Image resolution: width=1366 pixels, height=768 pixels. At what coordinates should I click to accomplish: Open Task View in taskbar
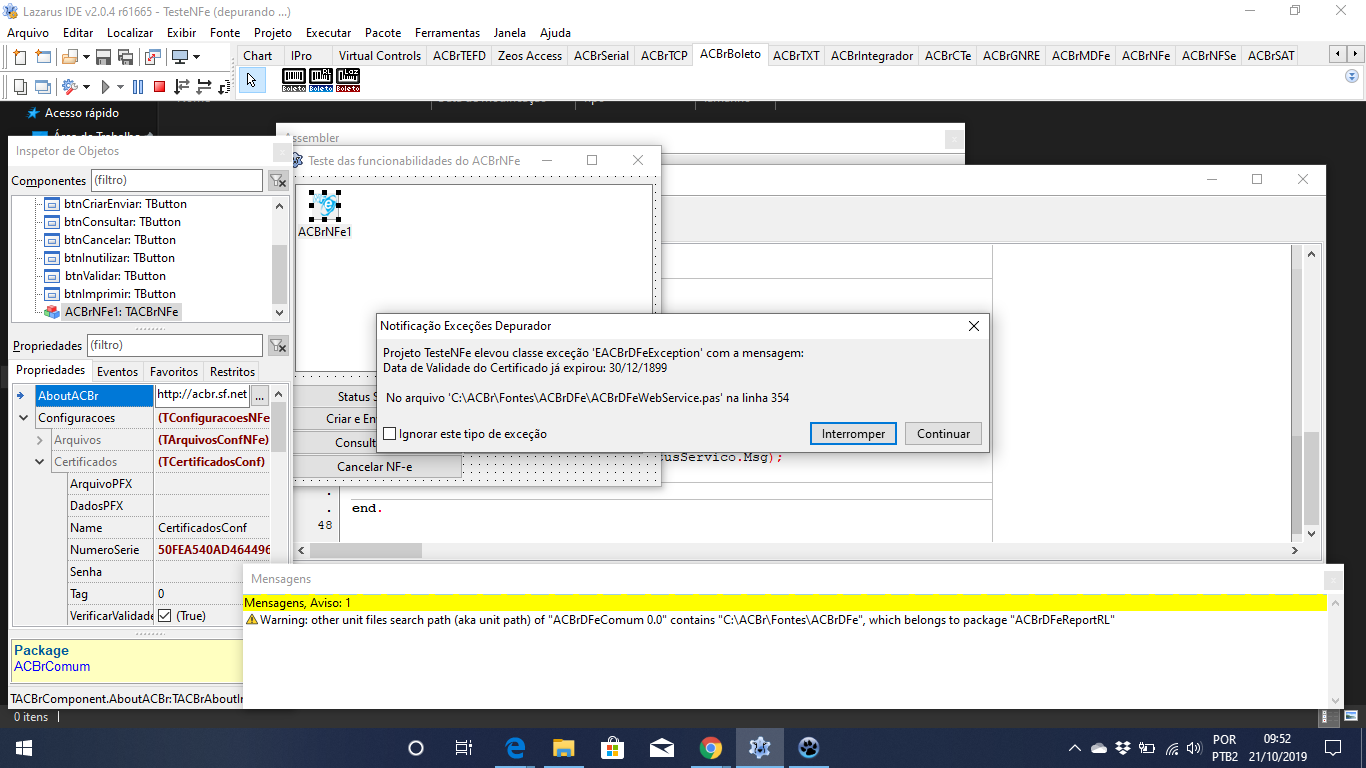click(x=464, y=747)
